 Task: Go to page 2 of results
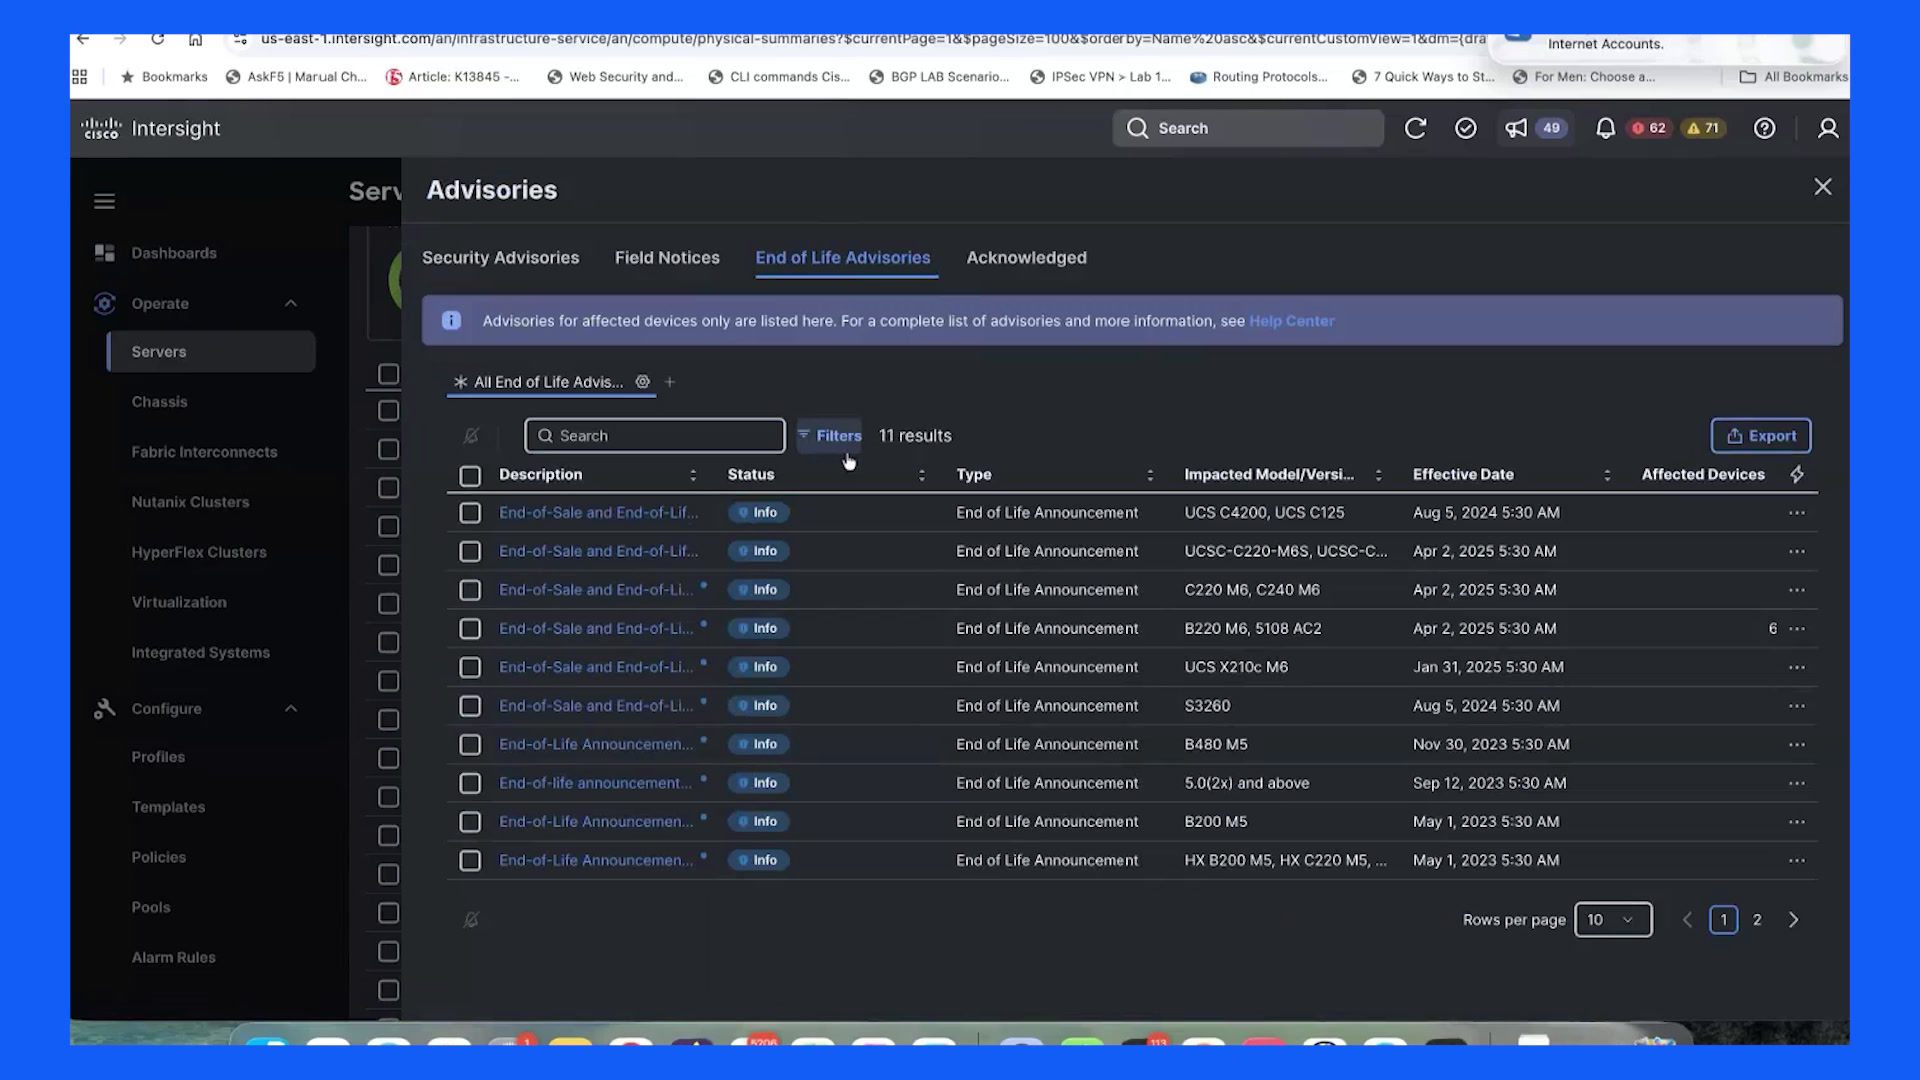click(x=1757, y=920)
